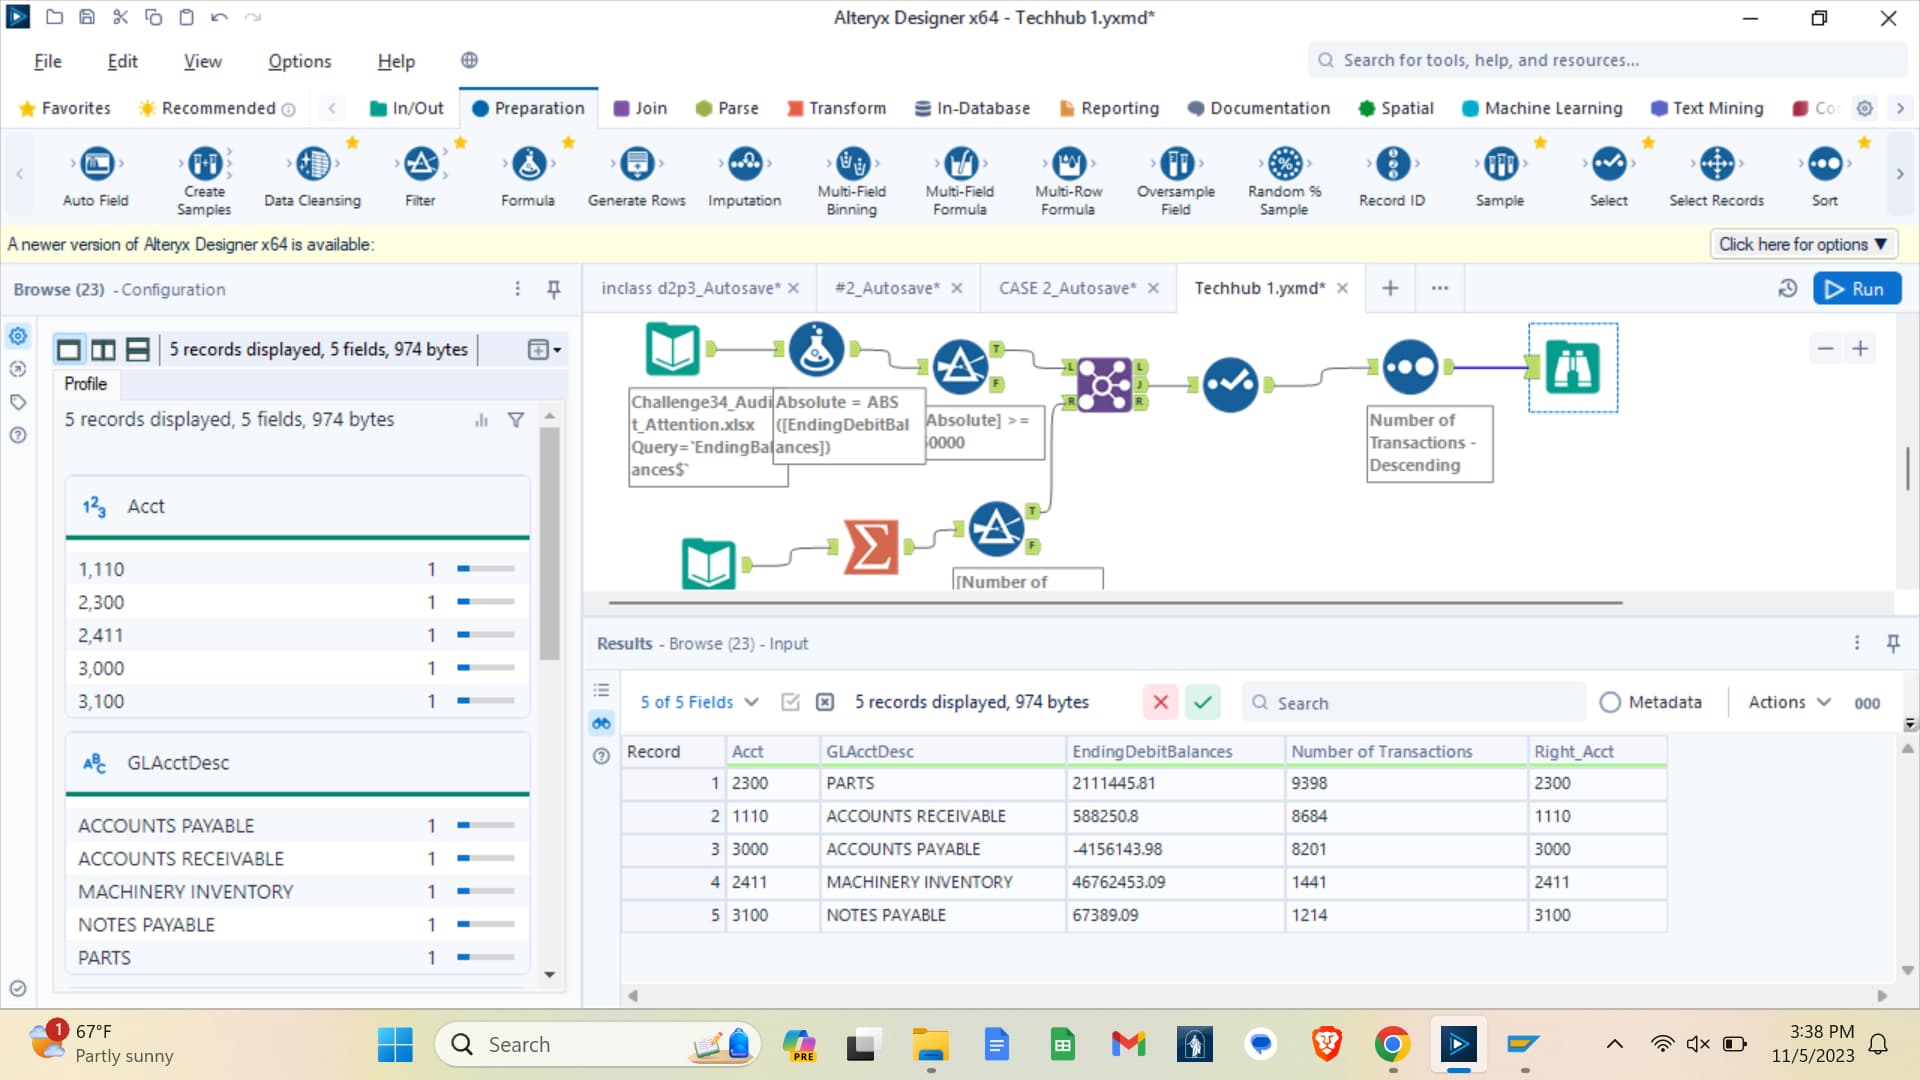Click the Browse tool on canvas
Image resolution: width=1920 pixels, height=1080 pixels.
[1573, 367]
